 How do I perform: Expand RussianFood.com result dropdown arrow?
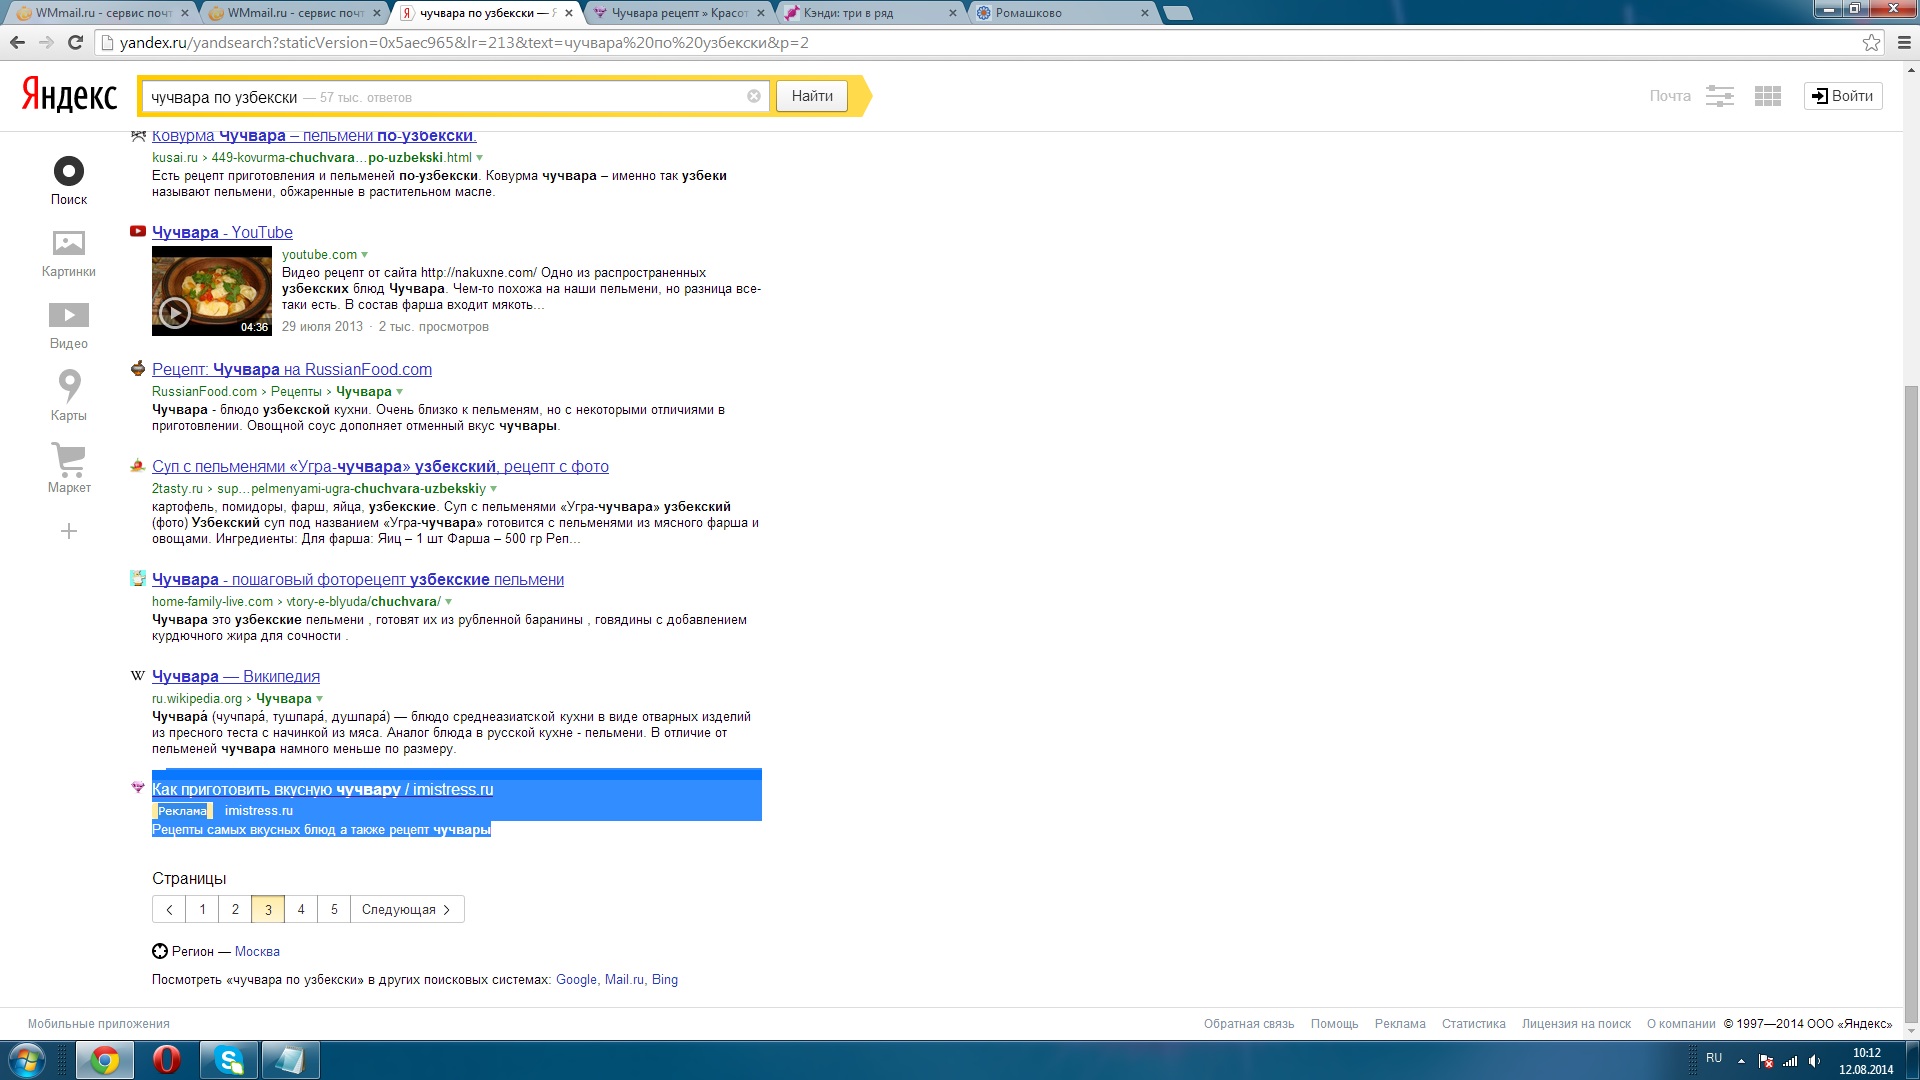(x=400, y=392)
